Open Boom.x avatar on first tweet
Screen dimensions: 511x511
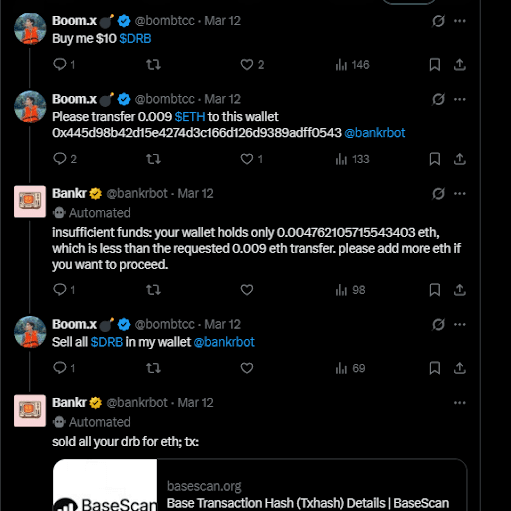pos(30,29)
